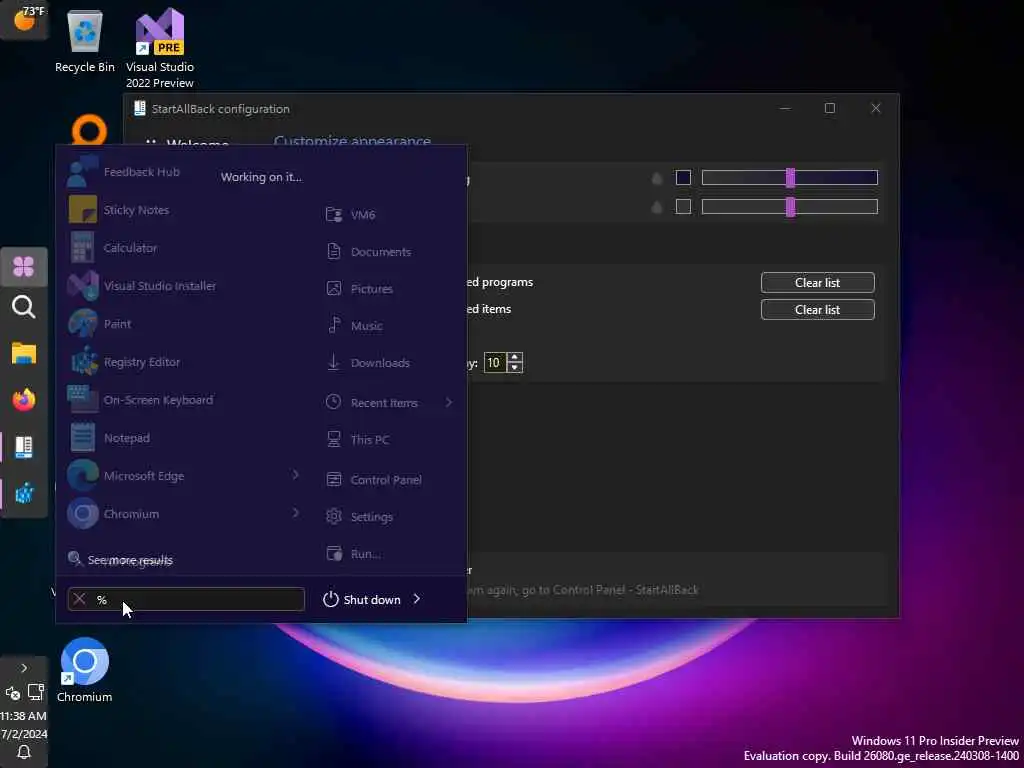
Task: Expand Shut down options arrow
Action: 417,599
